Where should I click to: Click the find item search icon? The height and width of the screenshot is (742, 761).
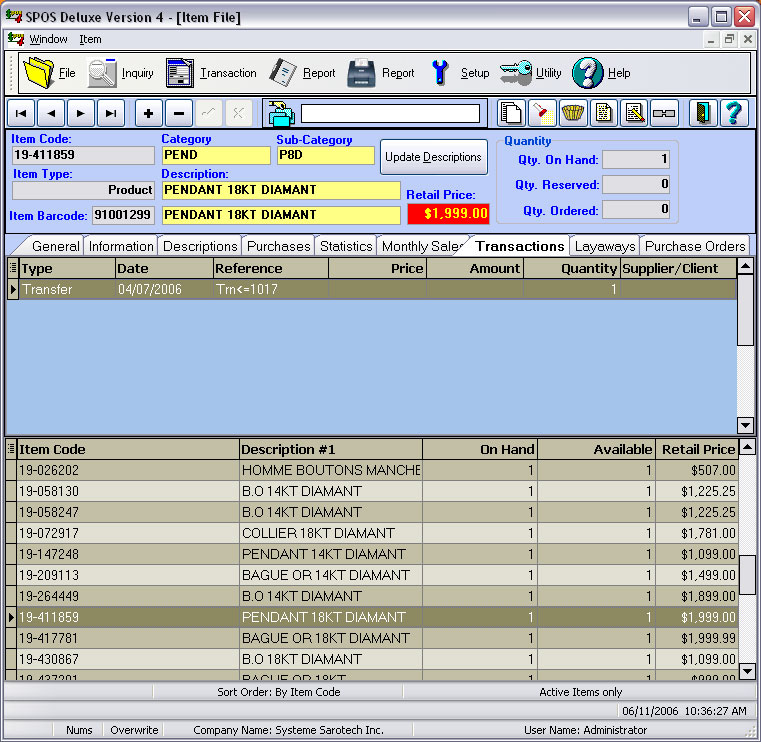tap(281, 114)
